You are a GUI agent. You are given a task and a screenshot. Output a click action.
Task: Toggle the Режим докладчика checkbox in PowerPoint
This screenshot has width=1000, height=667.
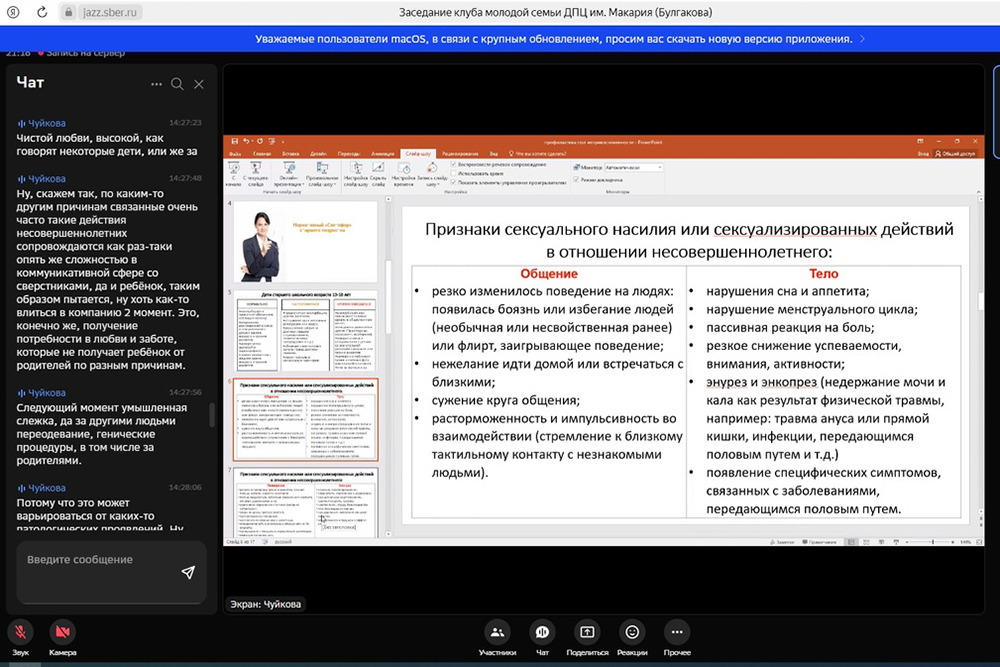pyautogui.click(x=578, y=178)
